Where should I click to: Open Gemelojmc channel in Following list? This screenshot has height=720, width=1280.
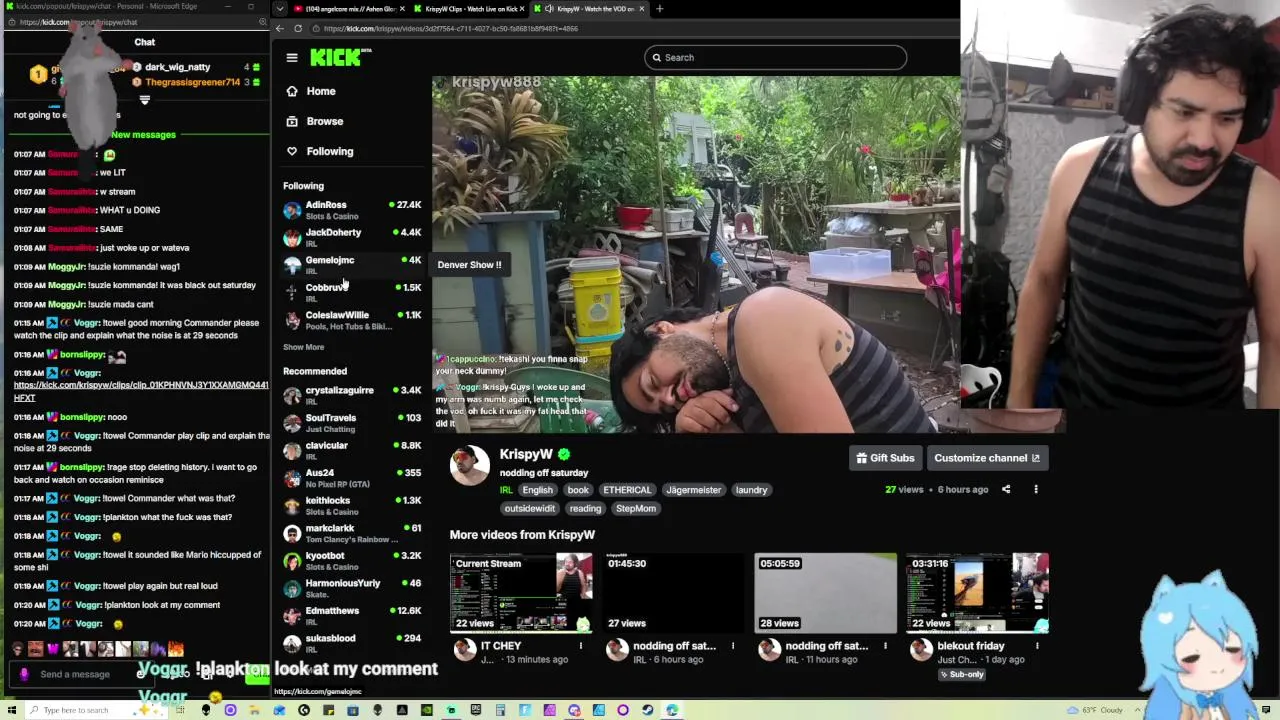pos(353,265)
